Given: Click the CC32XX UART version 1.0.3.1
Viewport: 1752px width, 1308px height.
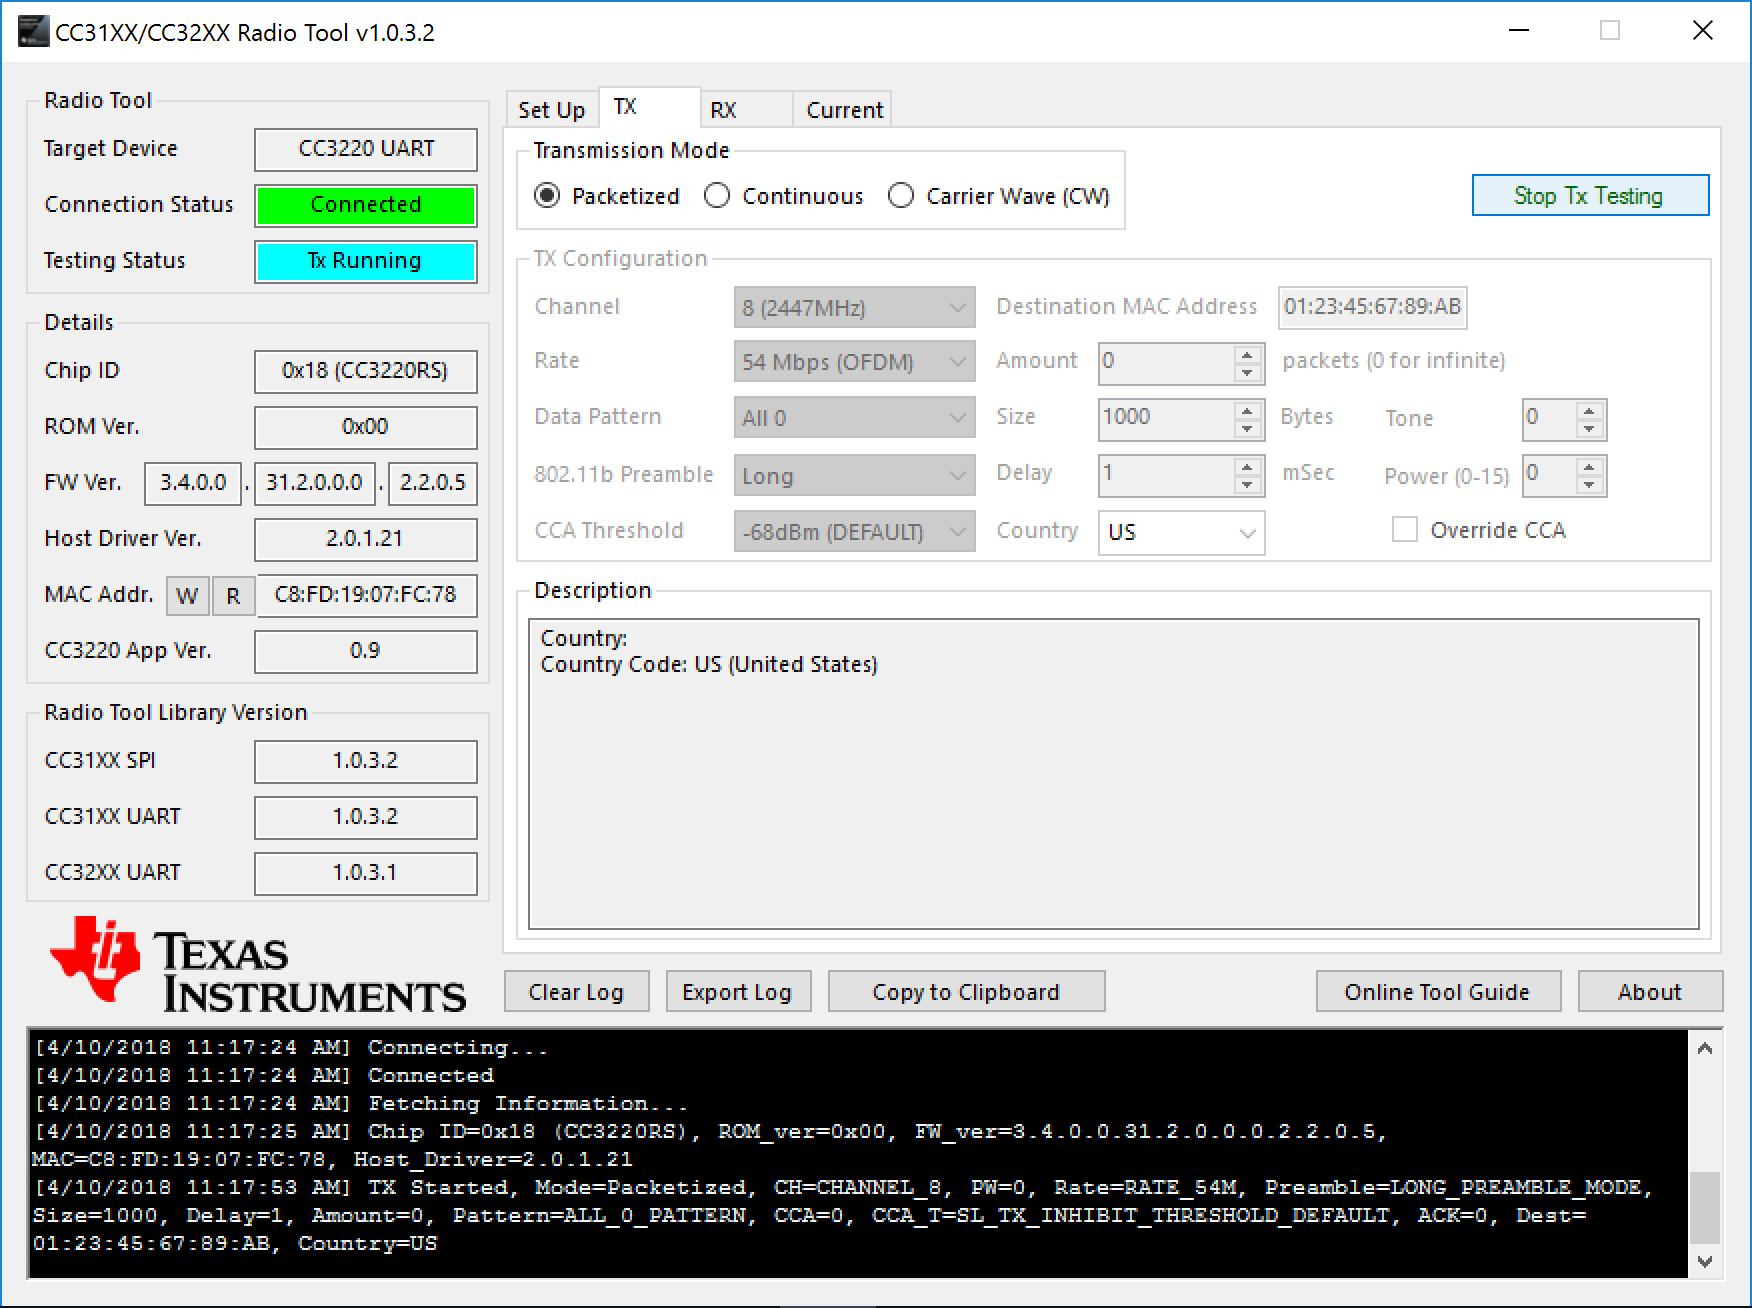Looking at the screenshot, I should point(366,873).
